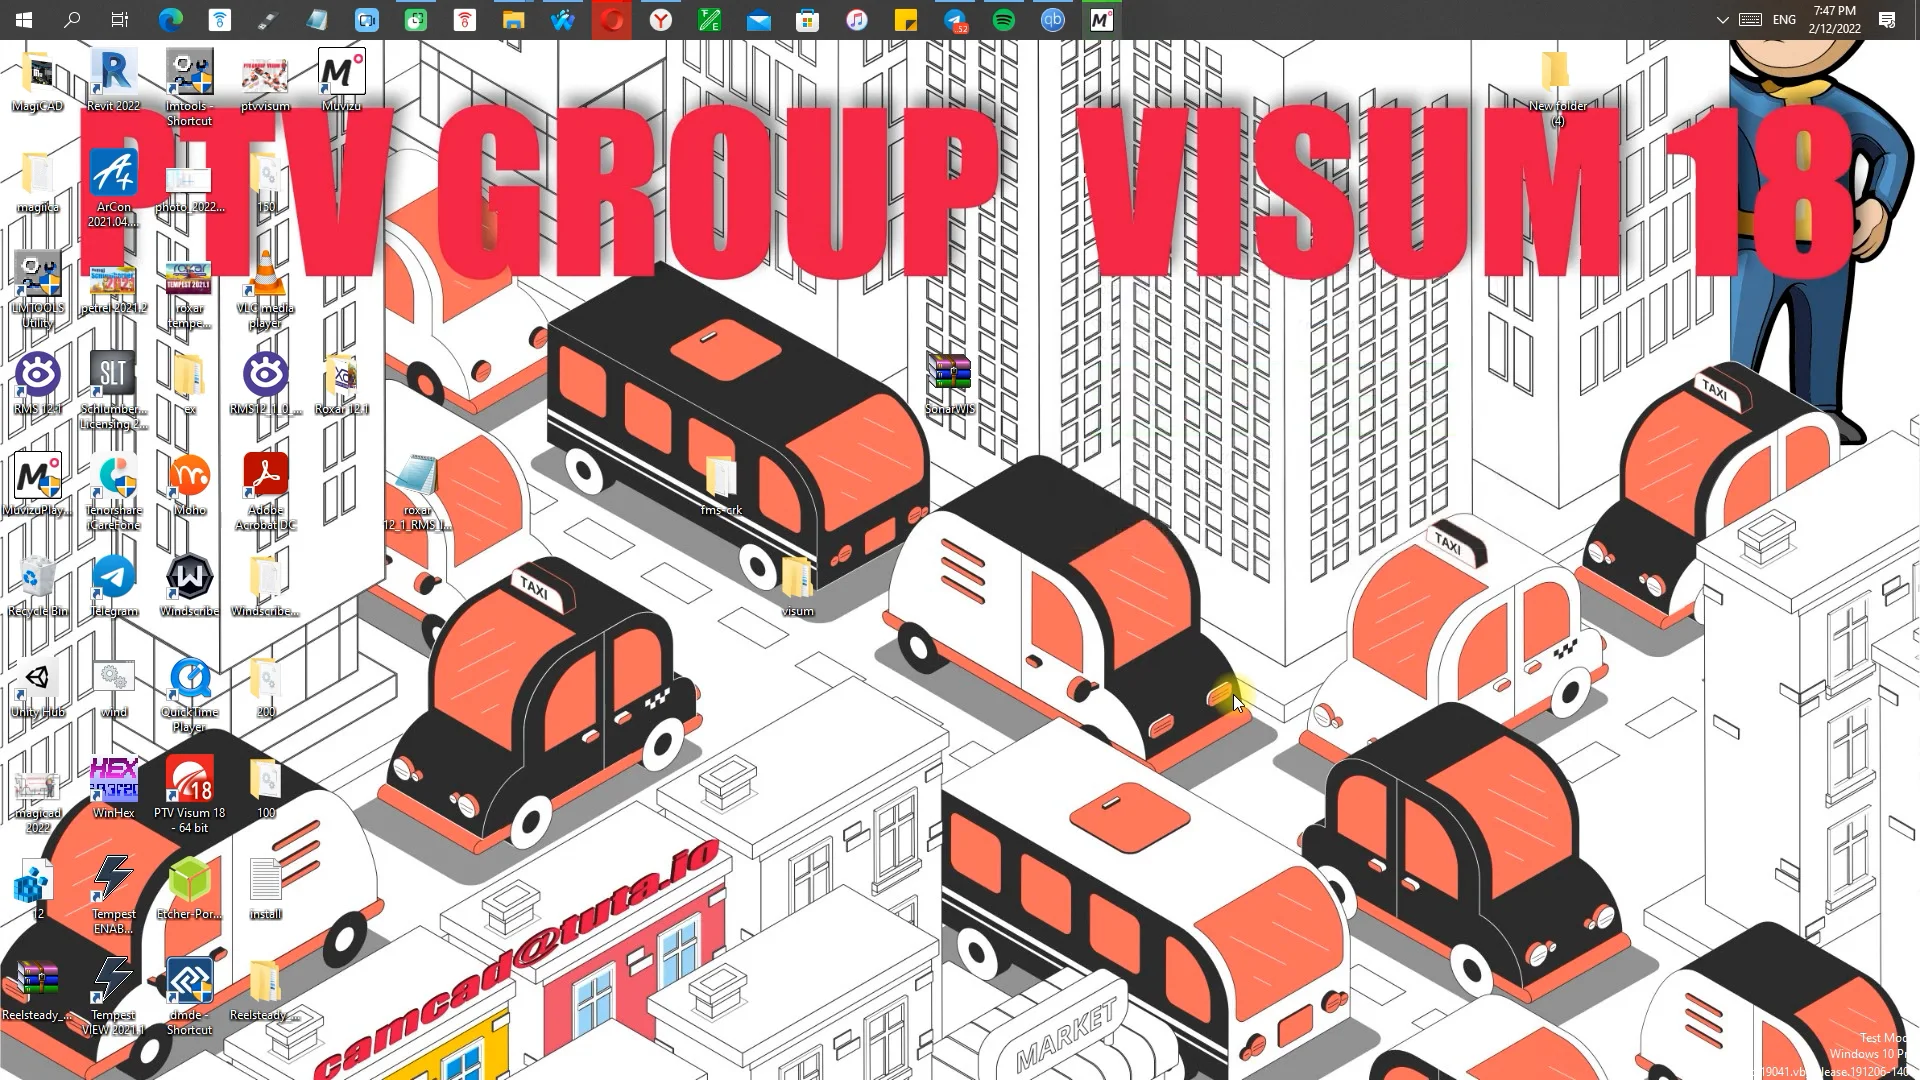Image resolution: width=1920 pixels, height=1080 pixels.
Task: Open the roxar 12_1_RMS file icon
Action: click(x=417, y=492)
